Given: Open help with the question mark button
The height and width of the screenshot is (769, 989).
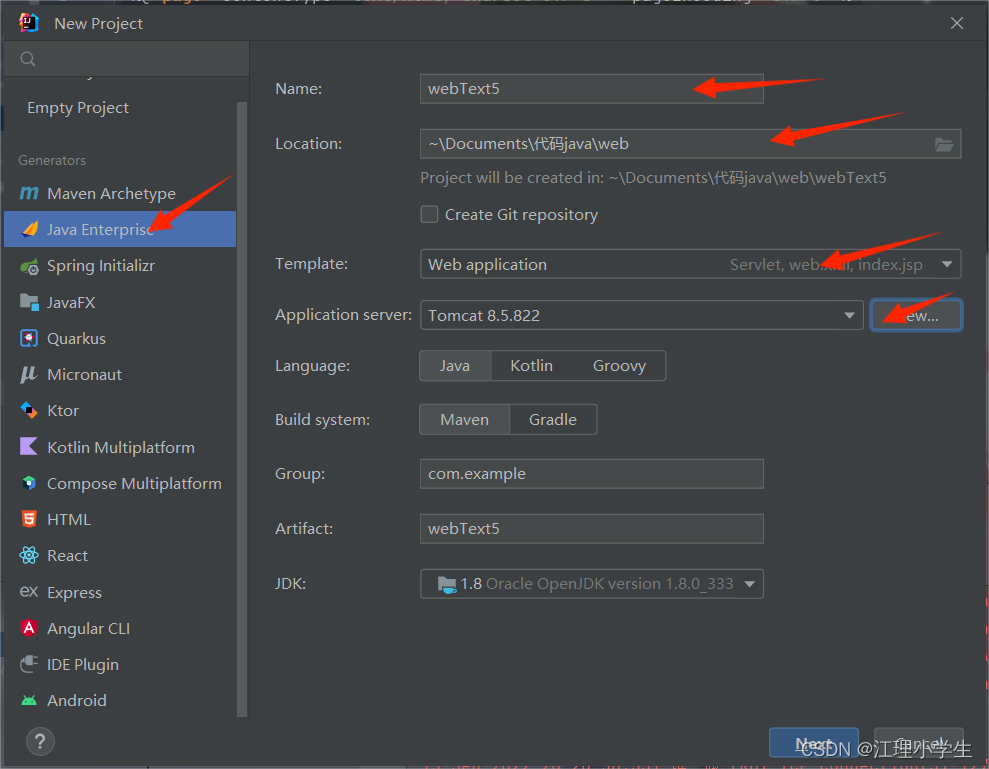Looking at the screenshot, I should click(40, 741).
